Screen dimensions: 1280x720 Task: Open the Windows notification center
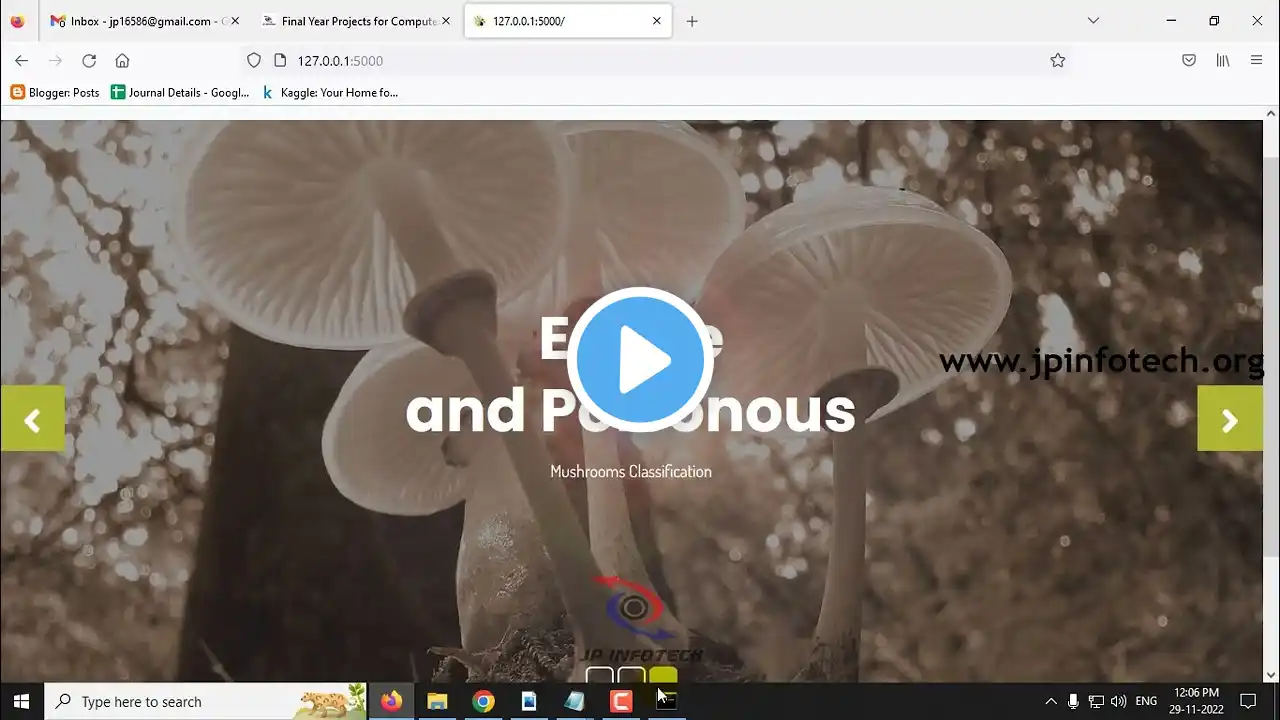tap(1248, 701)
